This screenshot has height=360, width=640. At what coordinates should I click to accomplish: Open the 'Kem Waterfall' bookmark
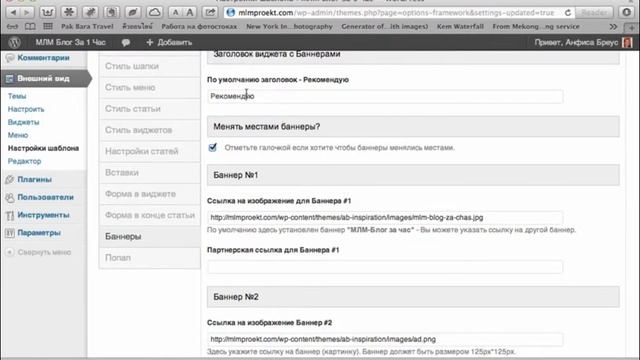point(460,27)
